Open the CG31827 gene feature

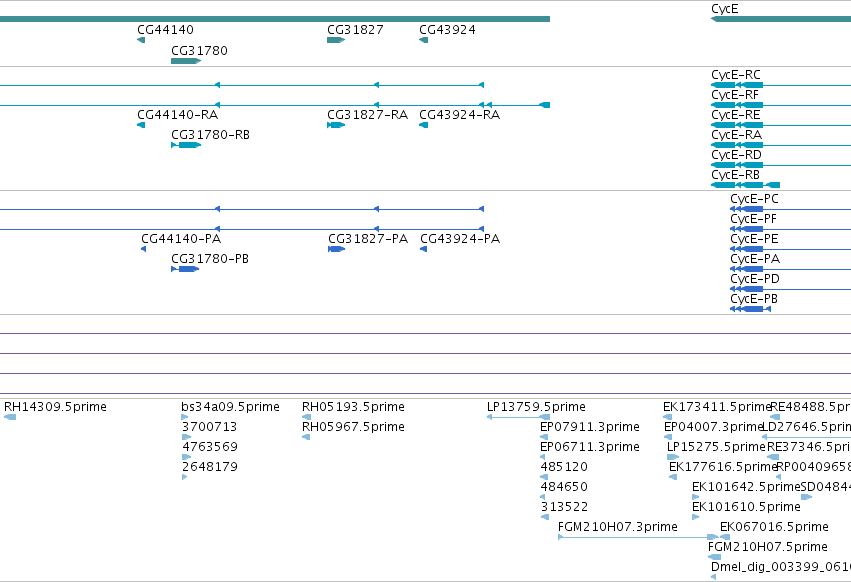(x=336, y=40)
